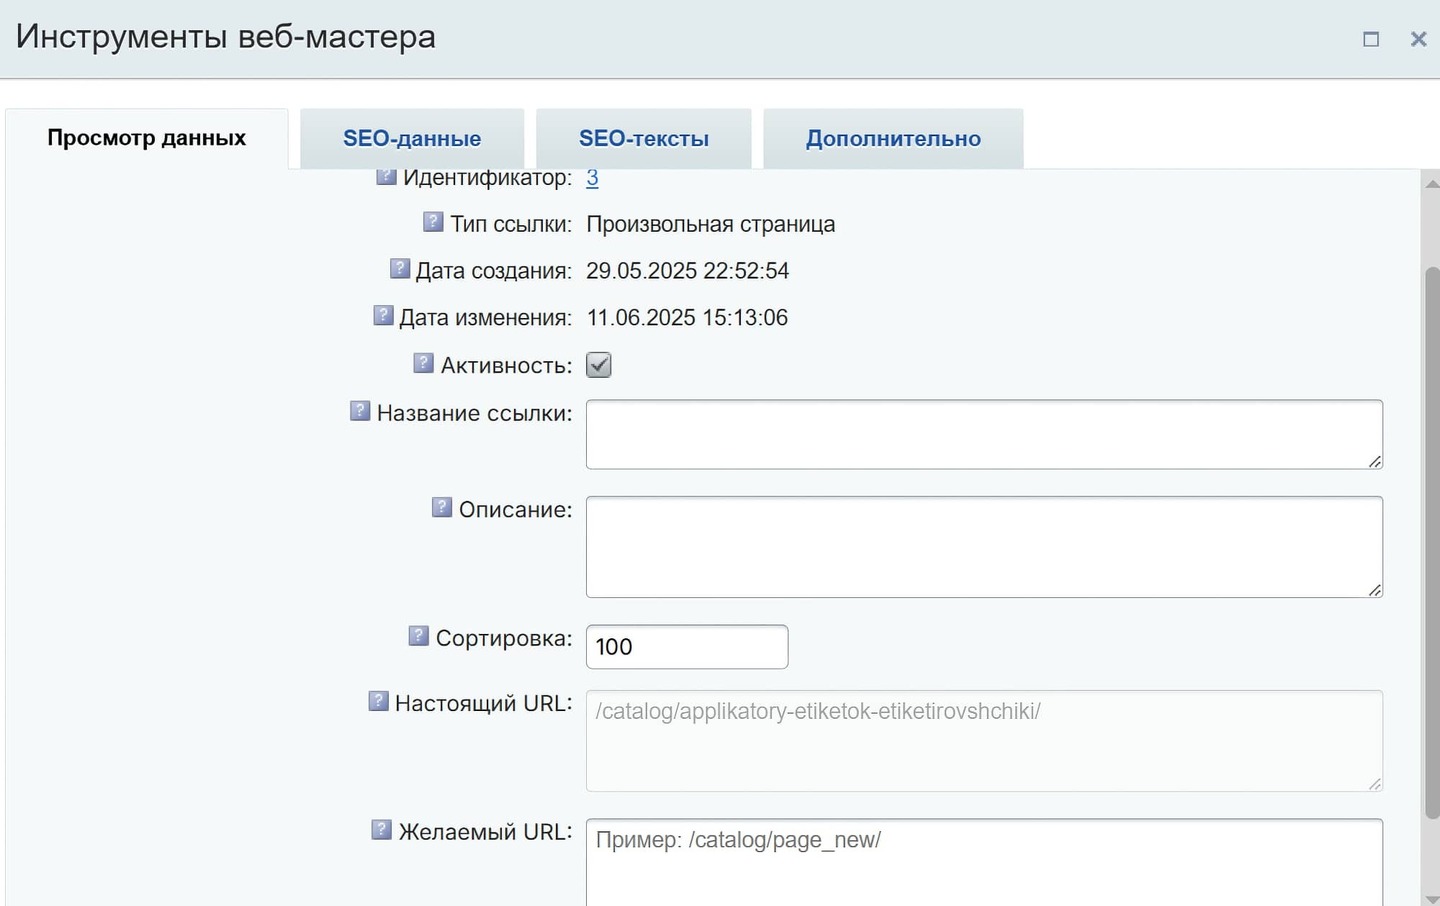The width and height of the screenshot is (1440, 906).
Task: Click the vertical scrollbar thumb
Action: 1431,540
